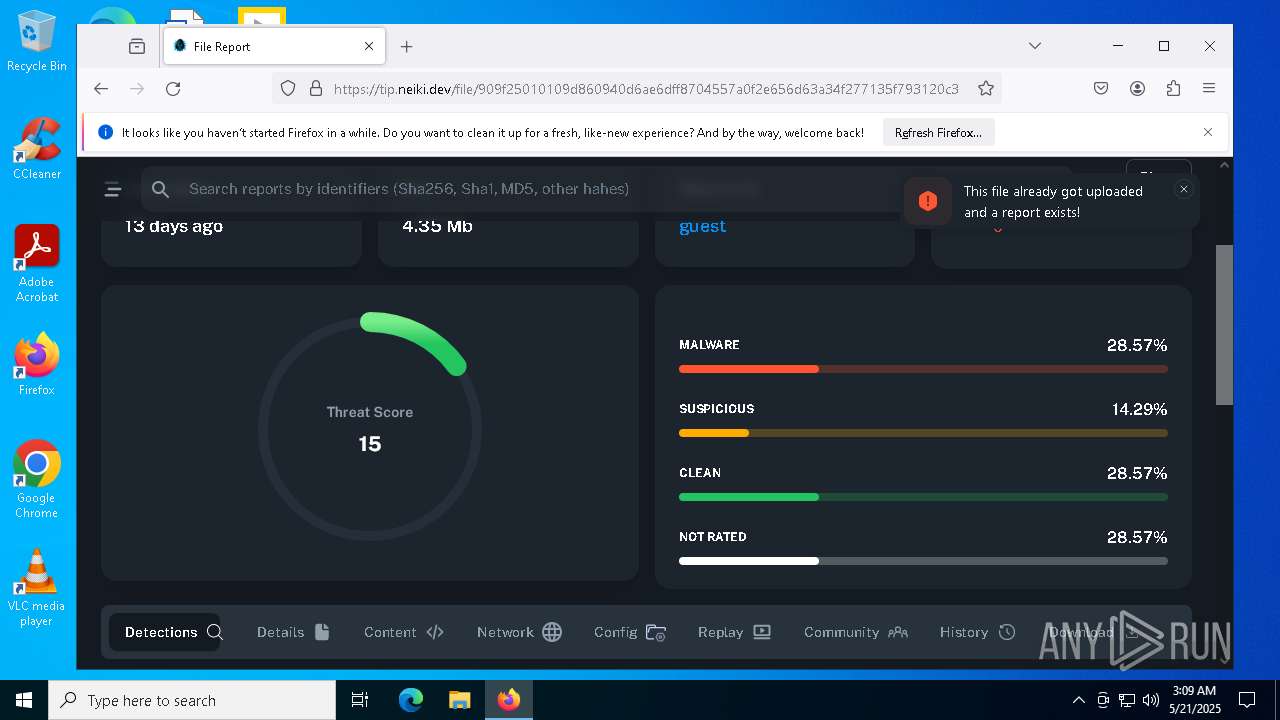Click the tip.neiki.dev address bar URL

click(x=646, y=89)
